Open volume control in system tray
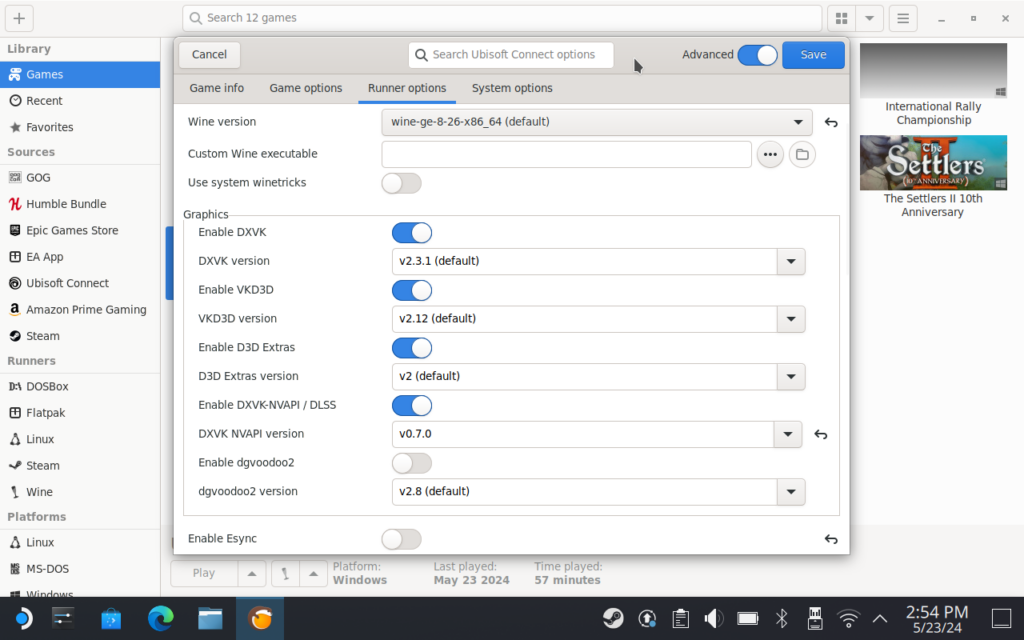The image size is (1024, 640). click(x=713, y=618)
